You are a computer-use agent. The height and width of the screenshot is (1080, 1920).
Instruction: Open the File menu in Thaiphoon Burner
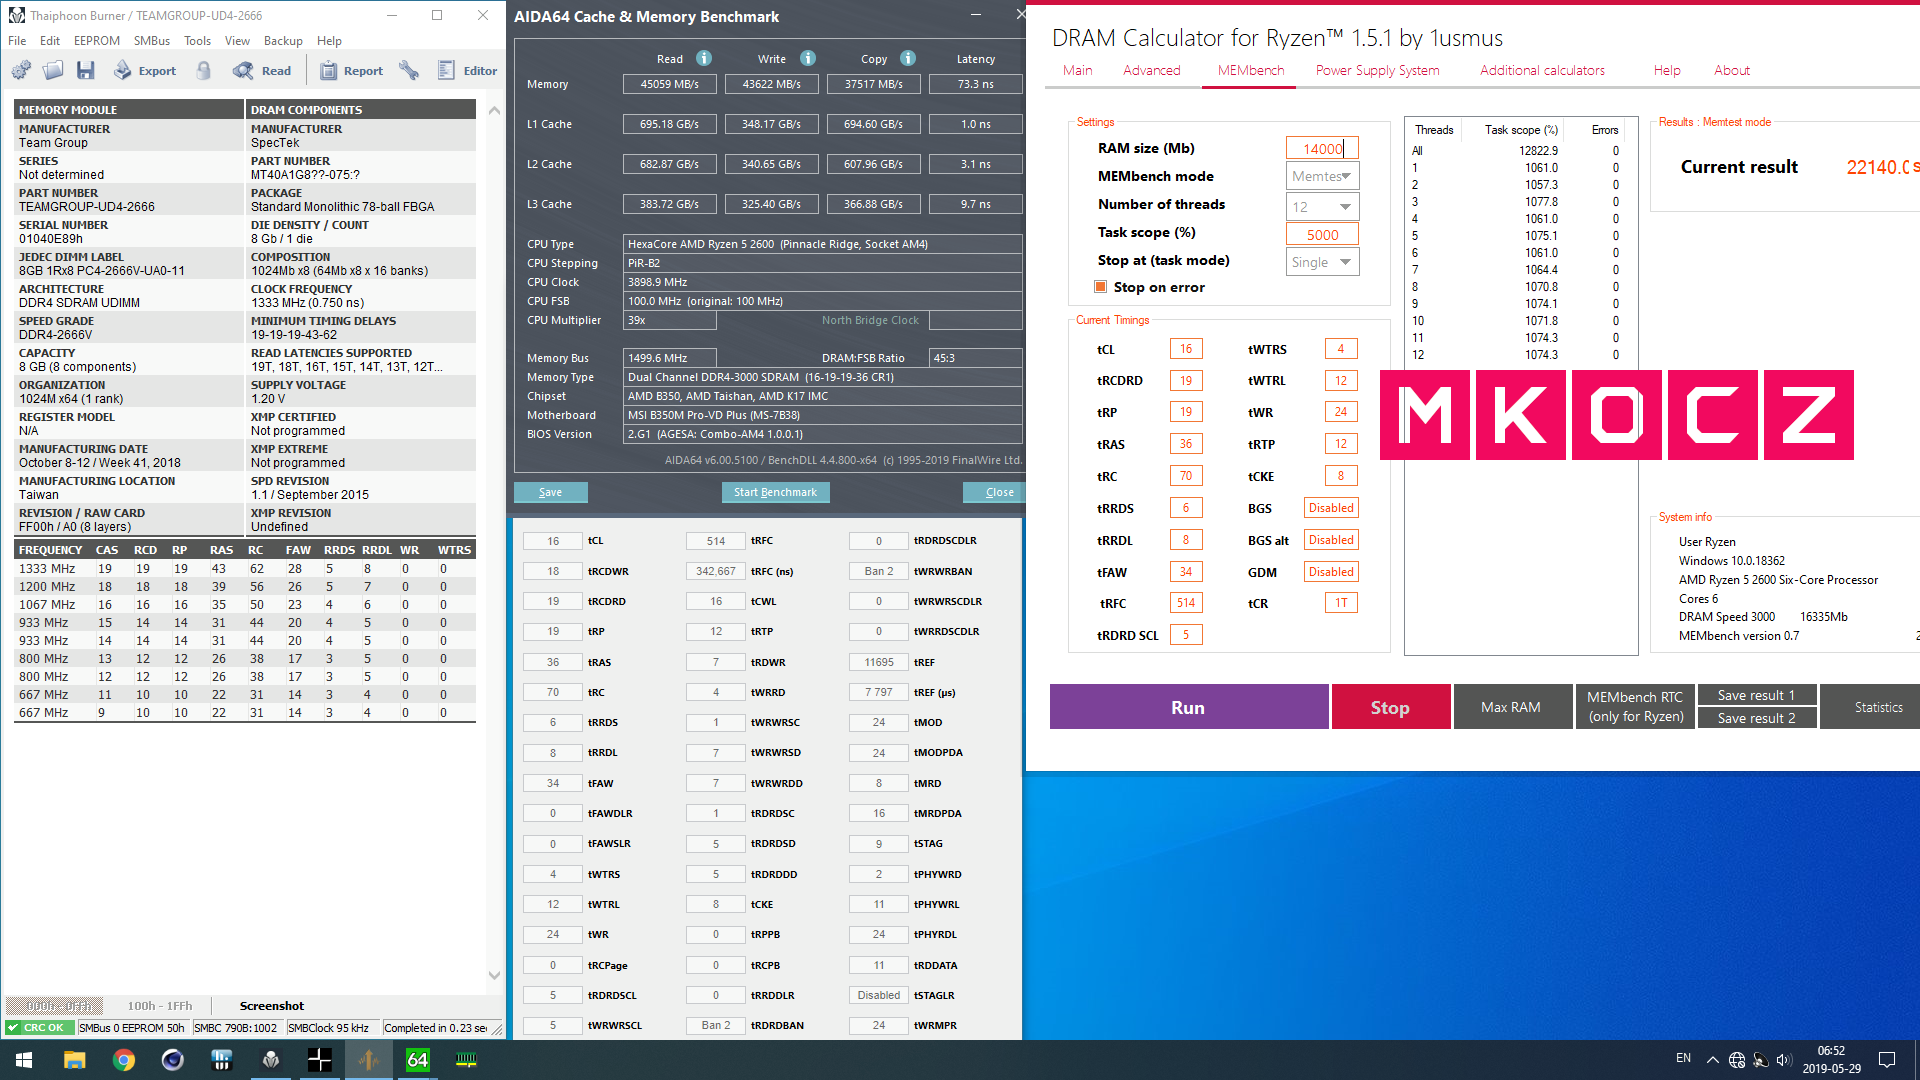17,41
